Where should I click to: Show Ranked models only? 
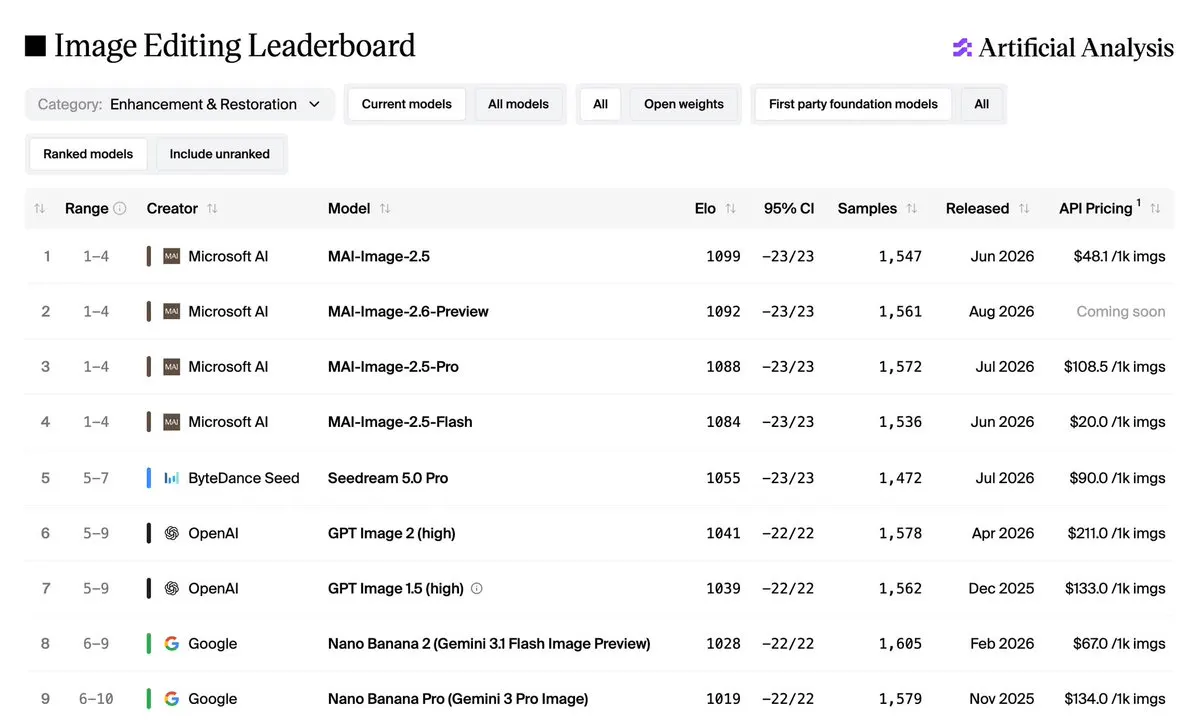pyautogui.click(x=88, y=154)
